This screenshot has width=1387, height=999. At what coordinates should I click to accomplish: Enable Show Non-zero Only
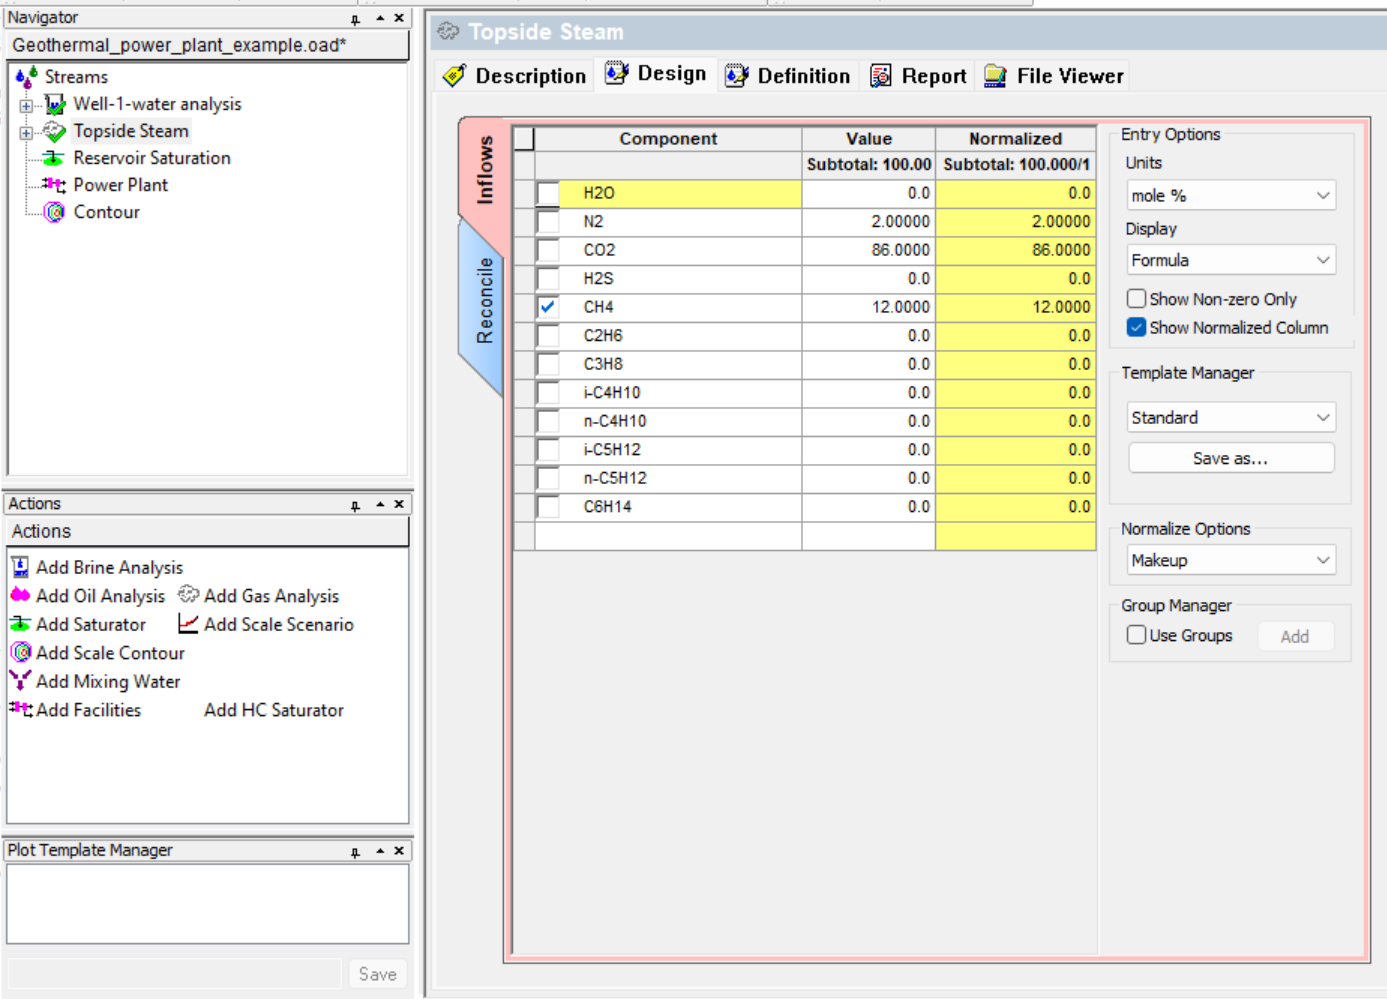pos(1136,298)
